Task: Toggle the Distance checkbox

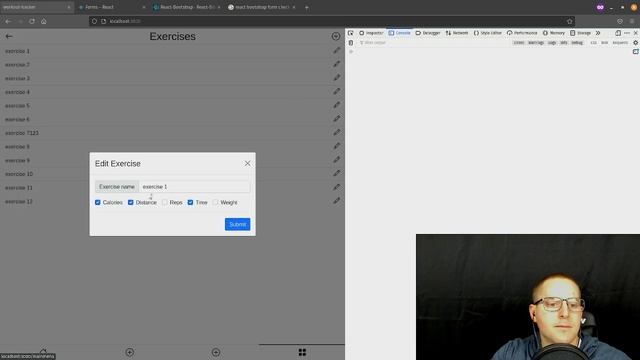Action: tap(131, 202)
